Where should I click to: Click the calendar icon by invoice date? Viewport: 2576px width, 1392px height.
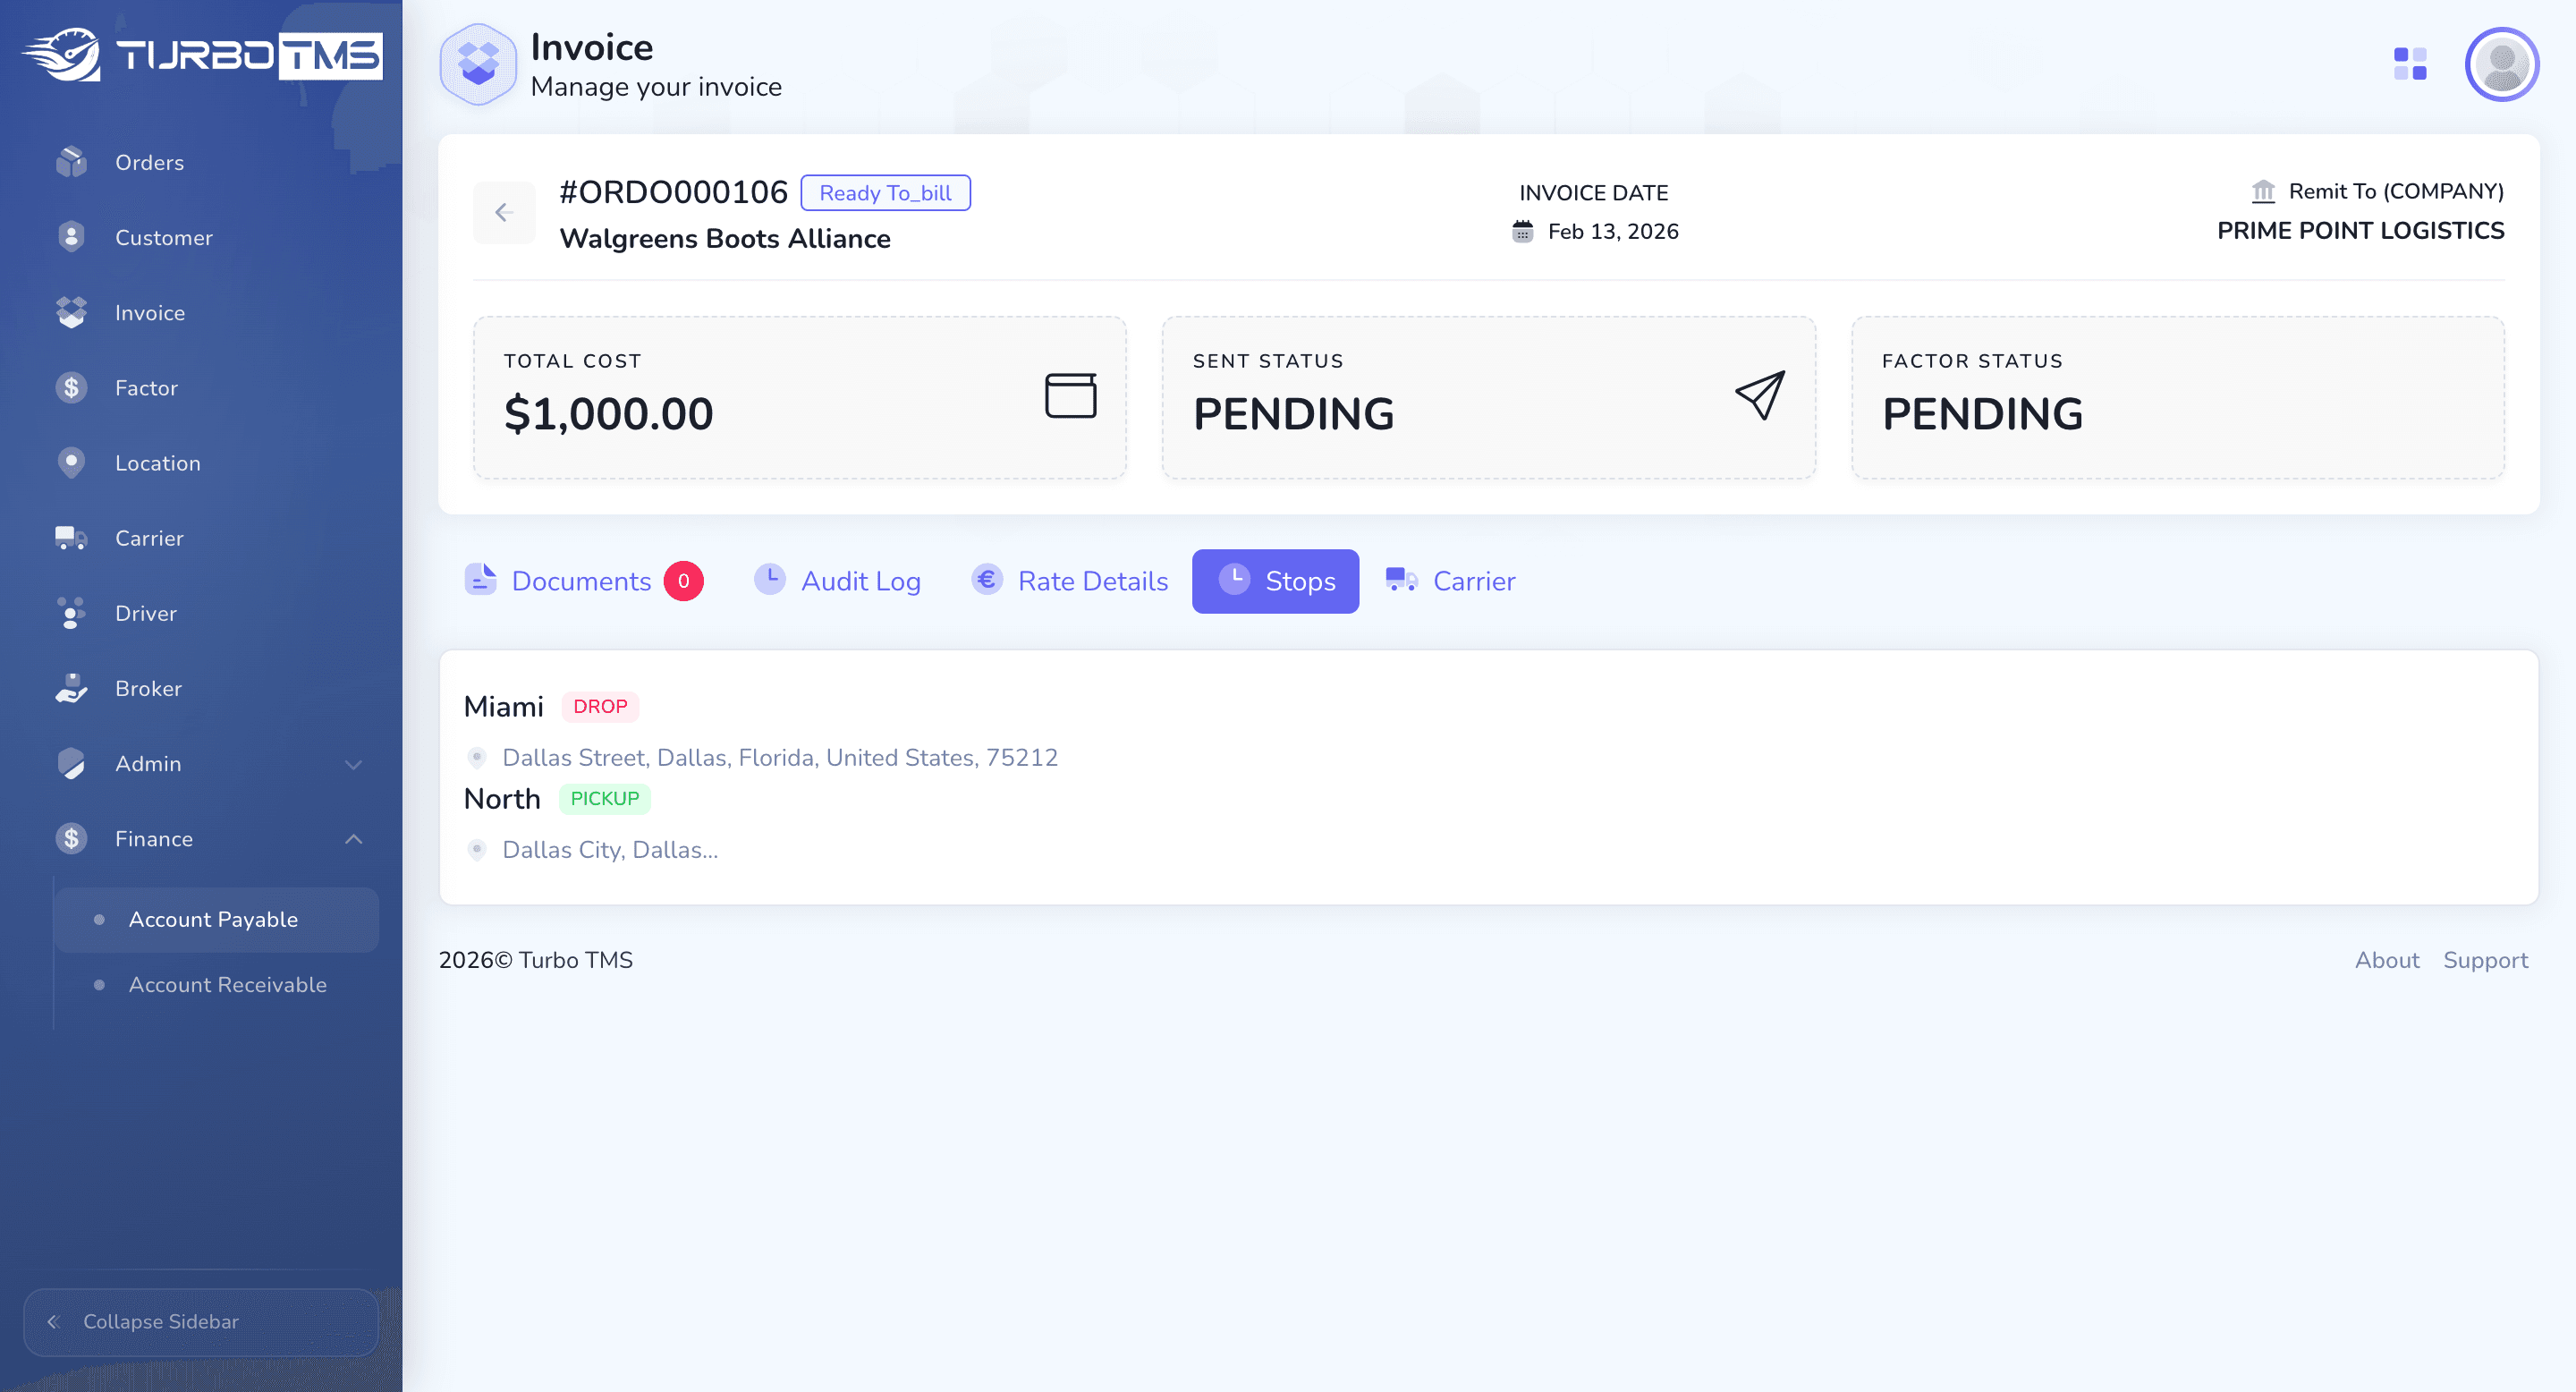click(1522, 231)
